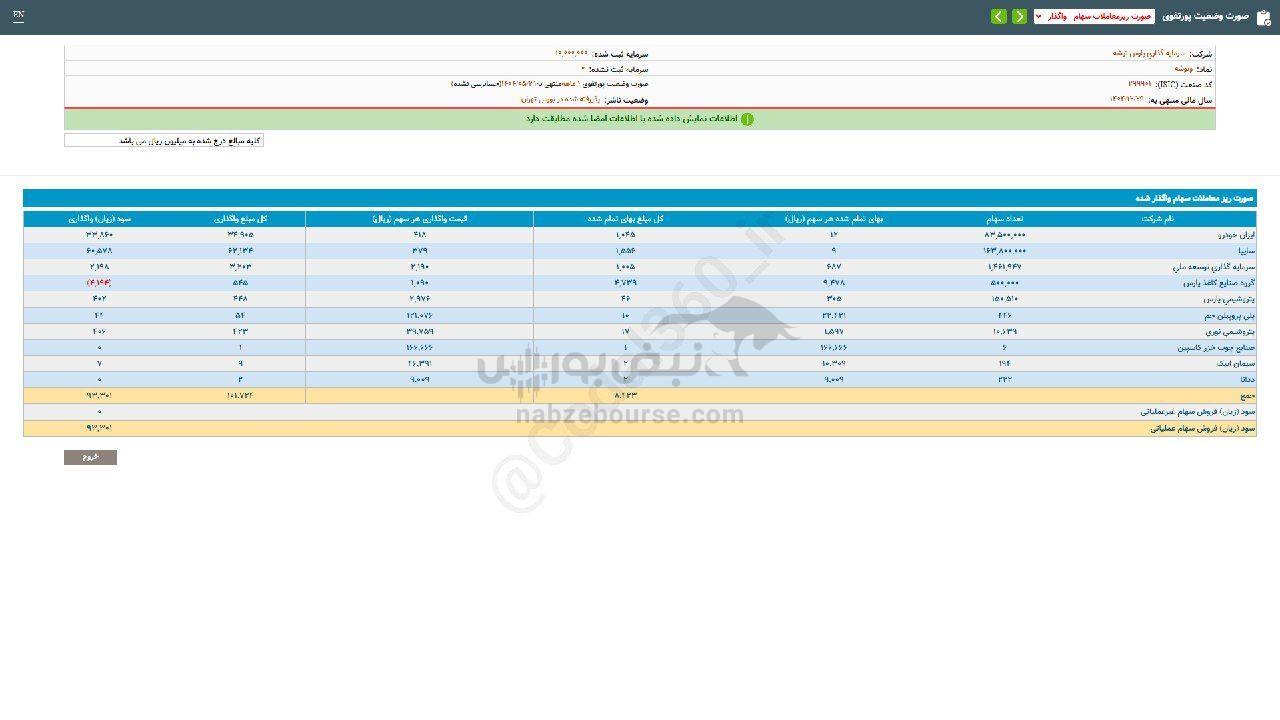Click the total (جمع) row label
Viewport: 1280px width, 720px height.
(x=1246, y=396)
